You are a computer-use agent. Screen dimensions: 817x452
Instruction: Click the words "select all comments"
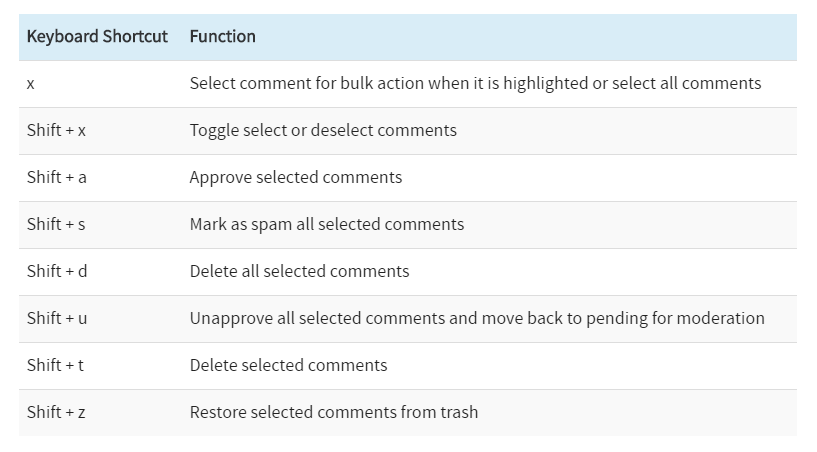[685, 84]
